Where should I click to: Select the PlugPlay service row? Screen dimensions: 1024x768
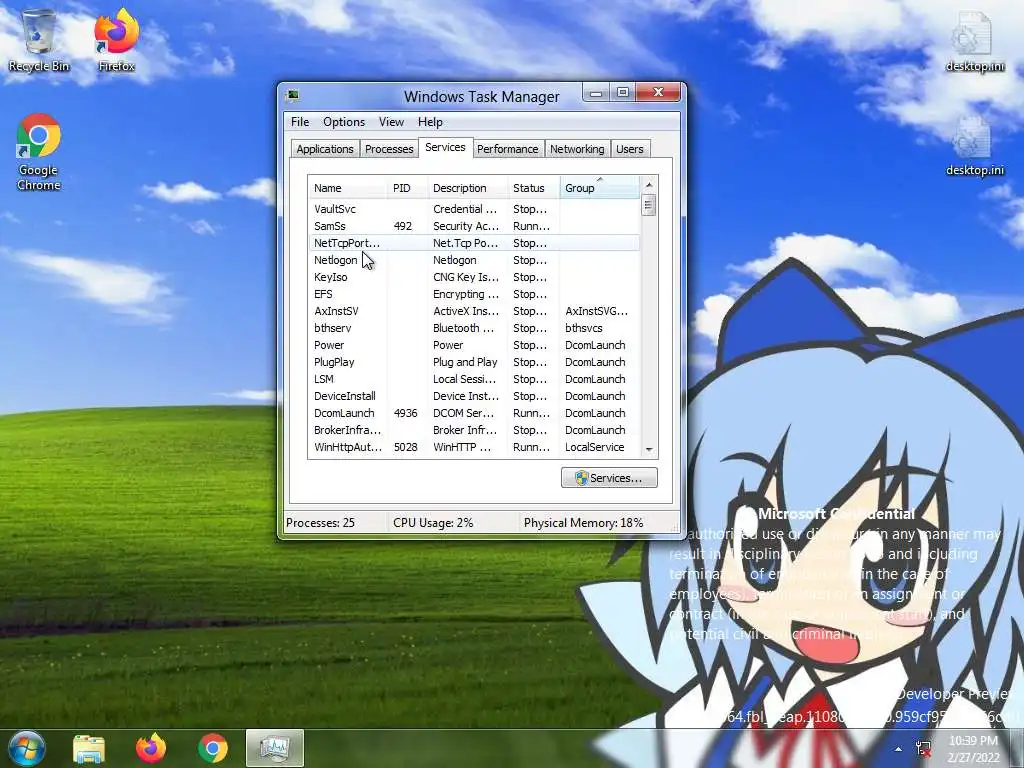tap(473, 362)
